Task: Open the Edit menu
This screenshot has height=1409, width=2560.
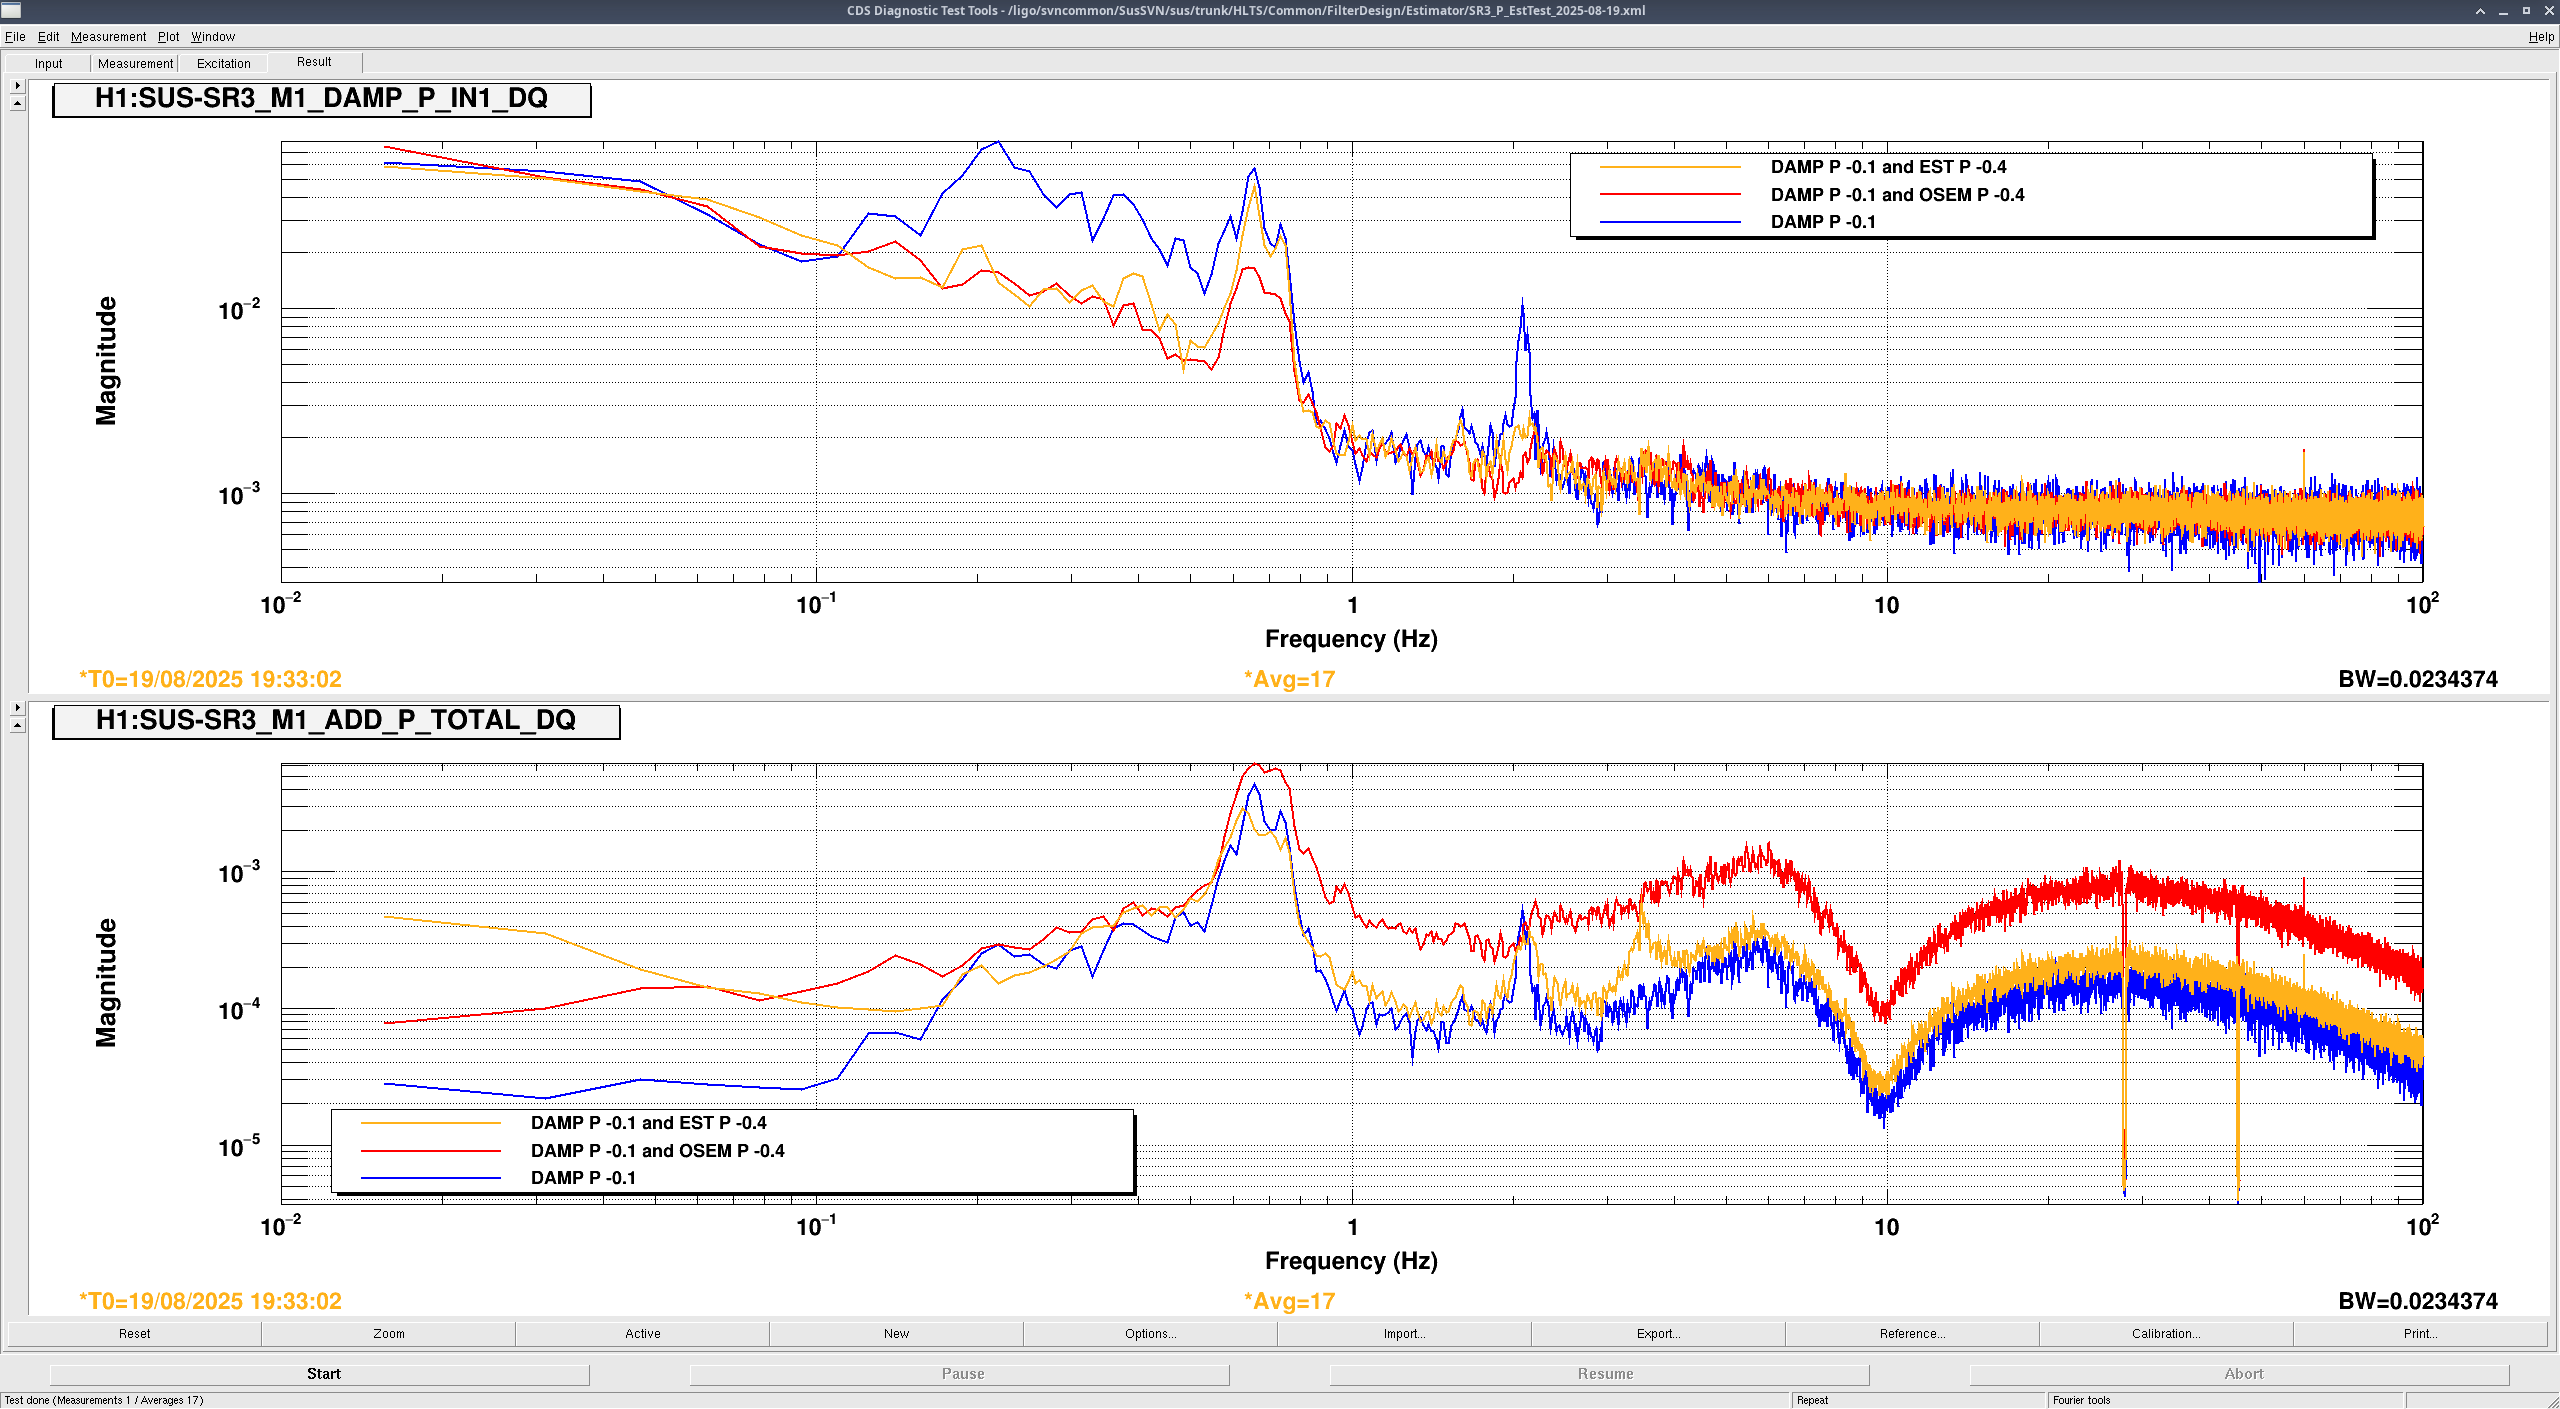Action: pyautogui.click(x=48, y=37)
